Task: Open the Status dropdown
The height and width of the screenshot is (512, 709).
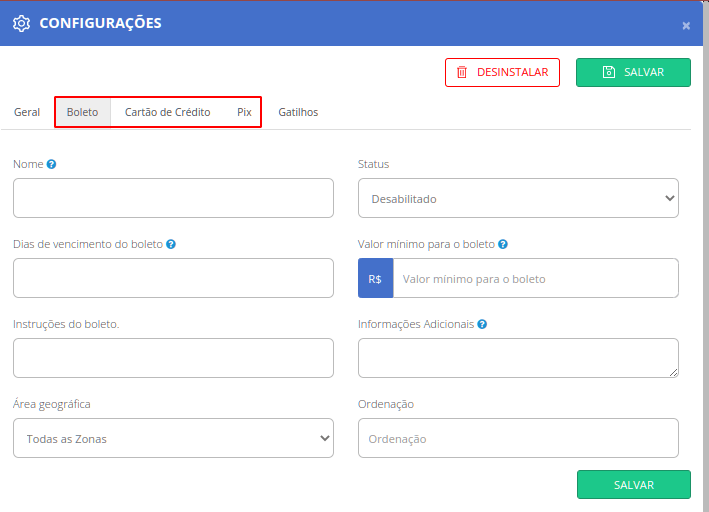Action: pyautogui.click(x=518, y=198)
